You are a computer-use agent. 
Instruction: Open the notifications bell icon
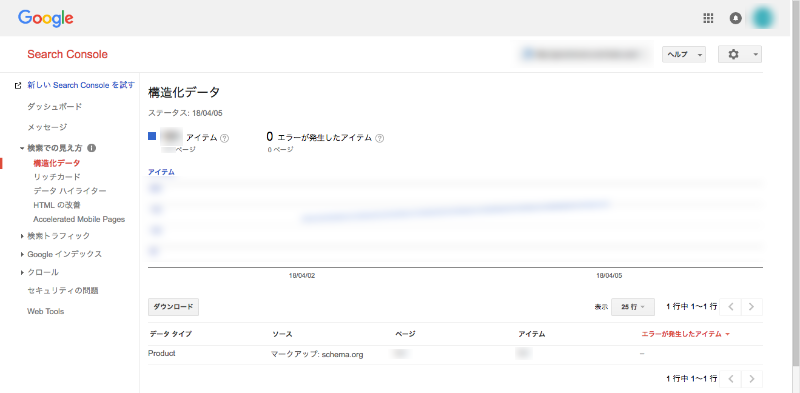tap(735, 18)
